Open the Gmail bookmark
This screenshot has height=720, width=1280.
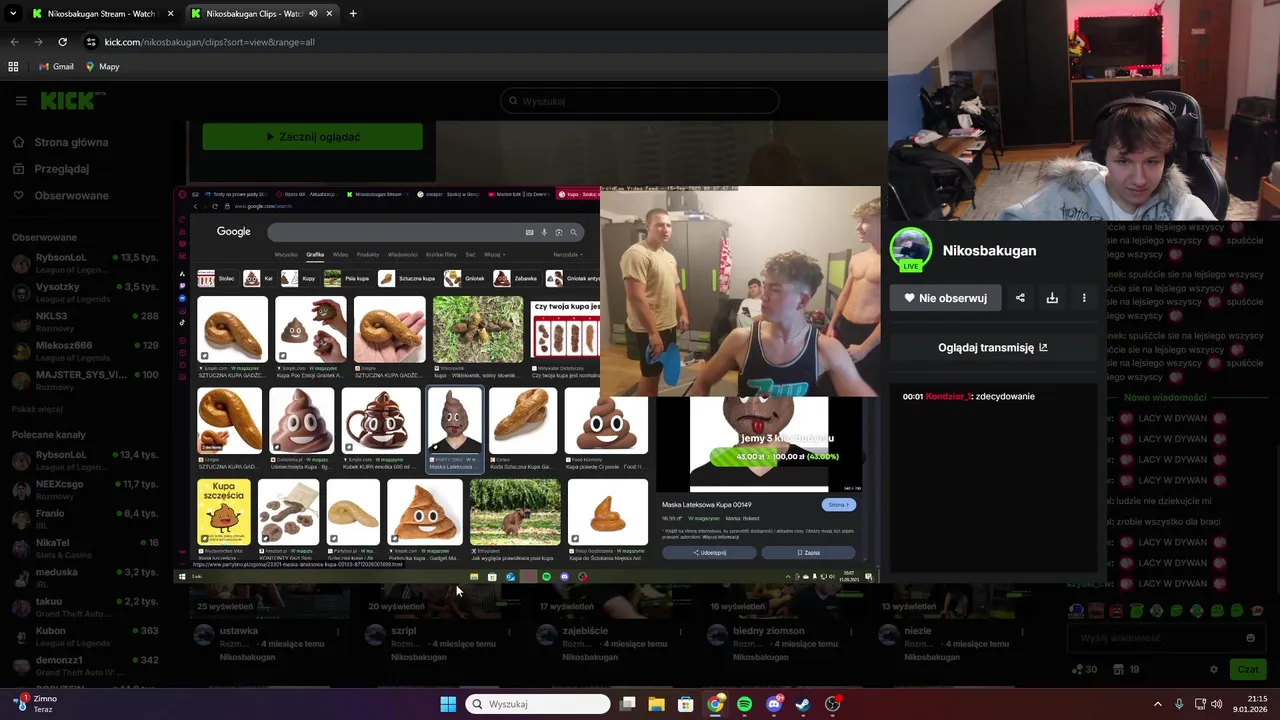tap(56, 66)
